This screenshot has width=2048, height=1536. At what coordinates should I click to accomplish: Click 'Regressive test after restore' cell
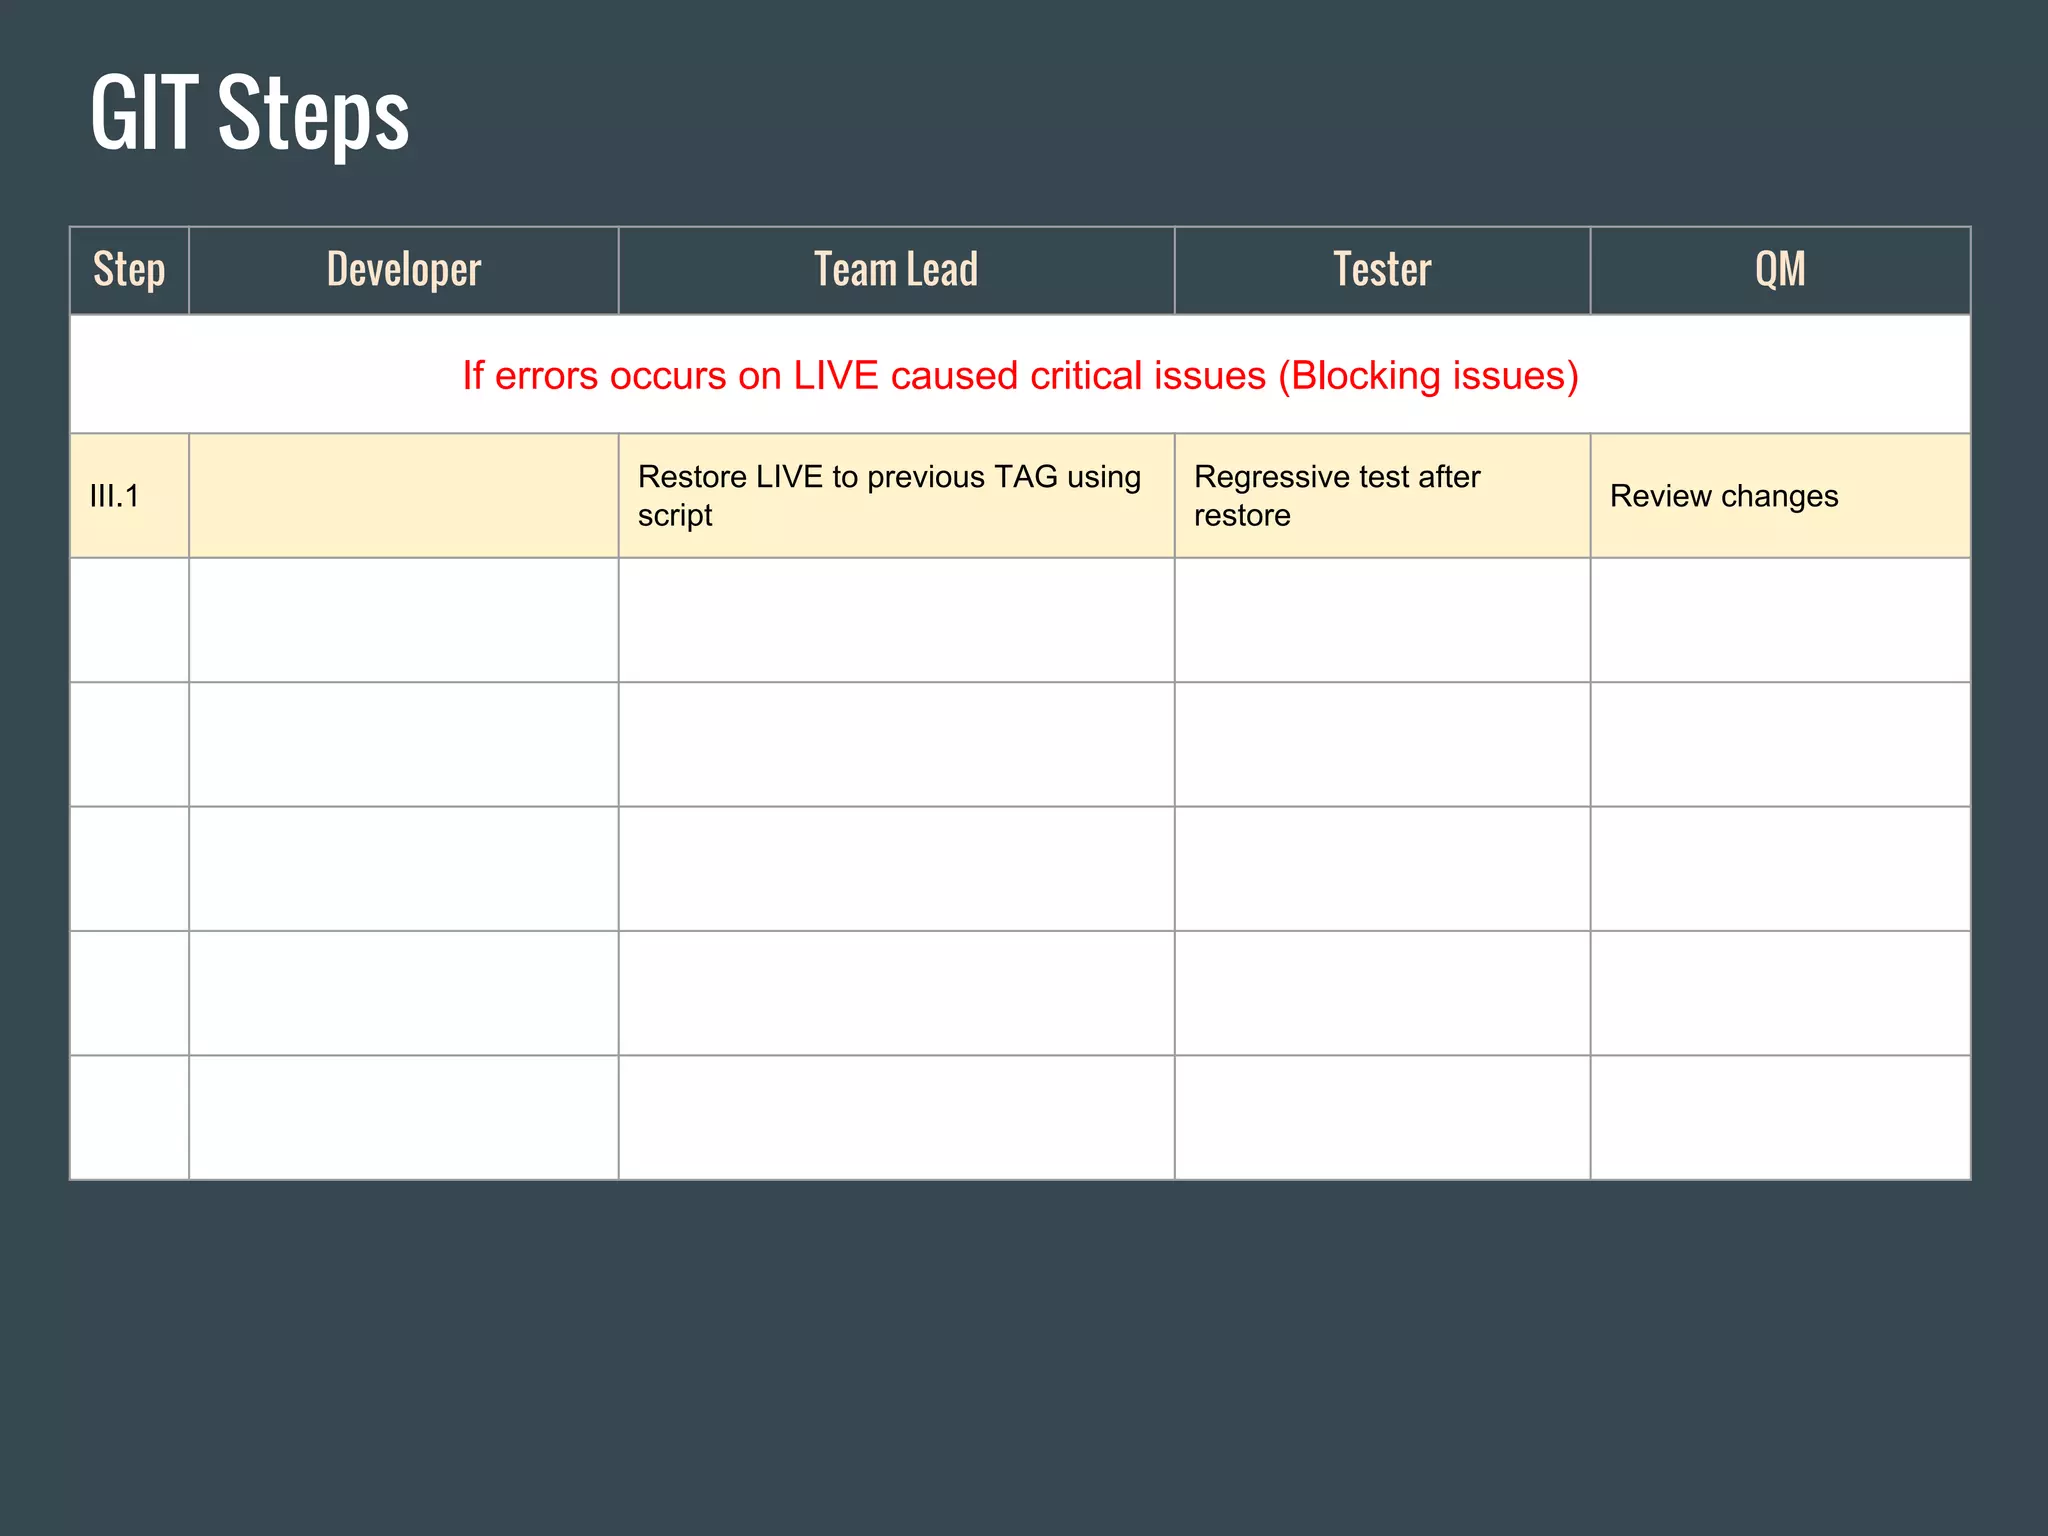pos(1382,496)
